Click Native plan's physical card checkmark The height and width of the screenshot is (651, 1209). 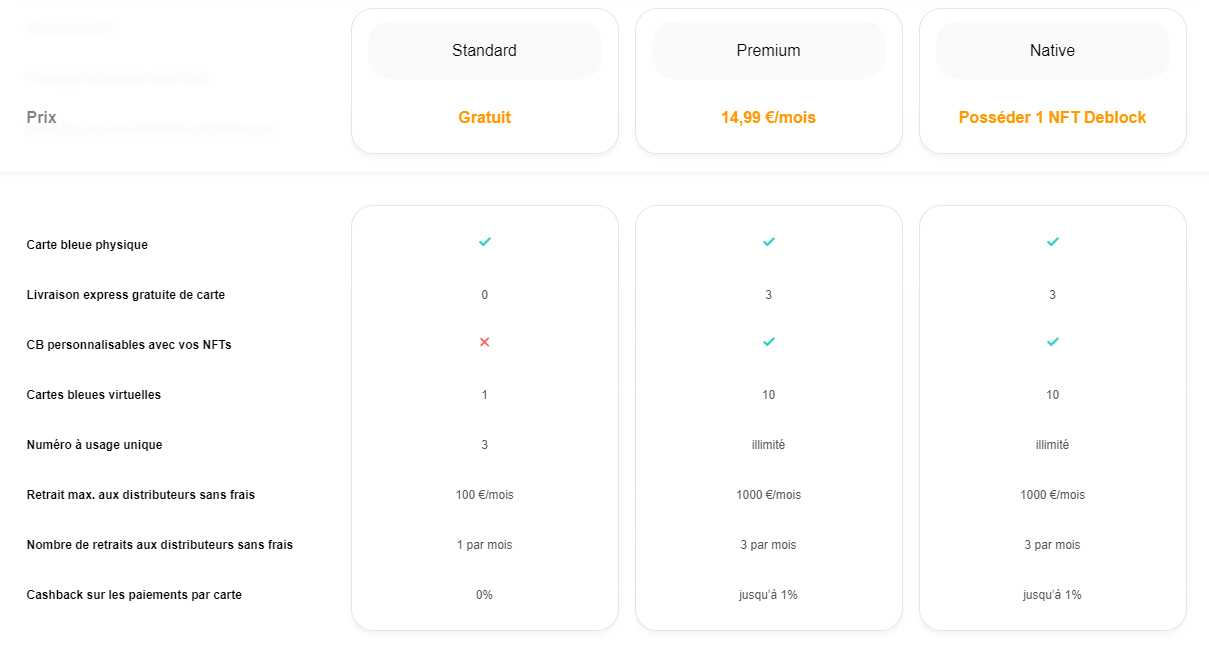point(1052,242)
